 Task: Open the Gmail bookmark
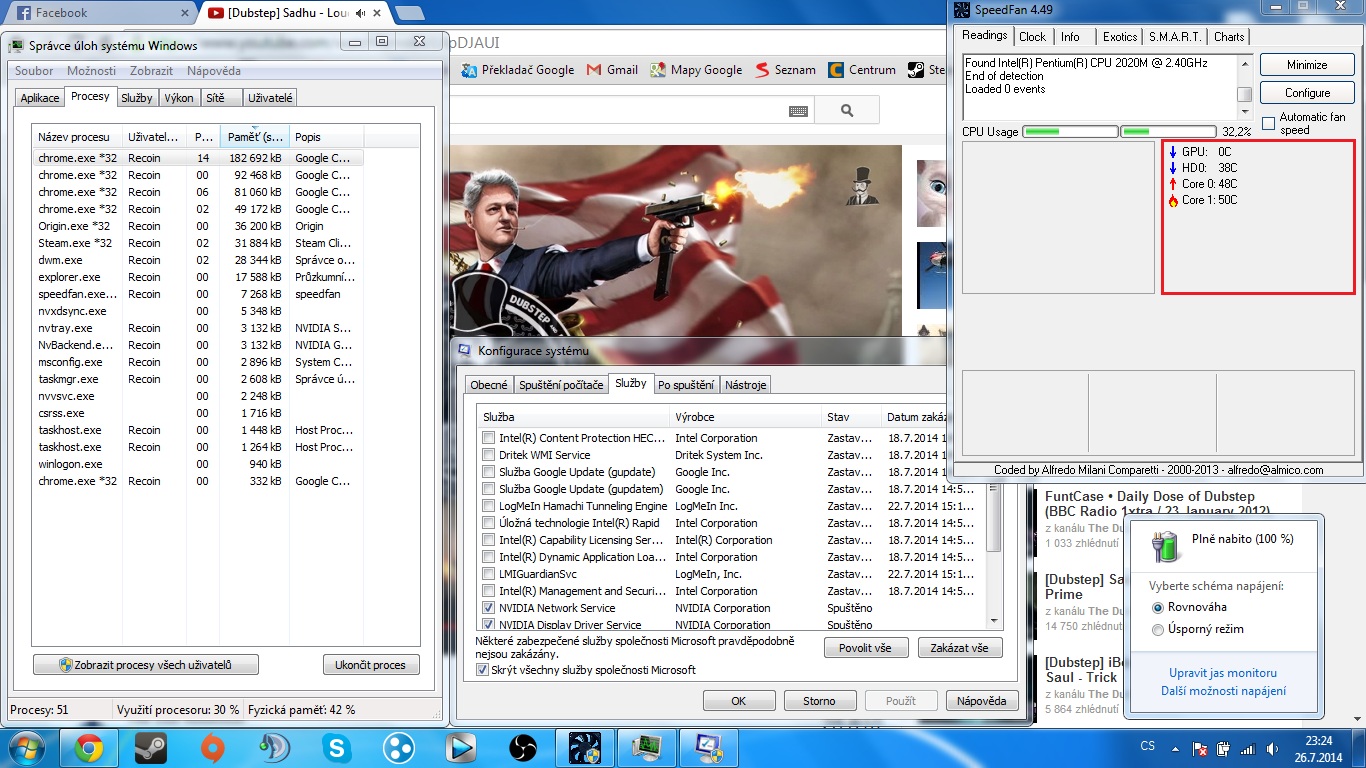tap(612, 70)
